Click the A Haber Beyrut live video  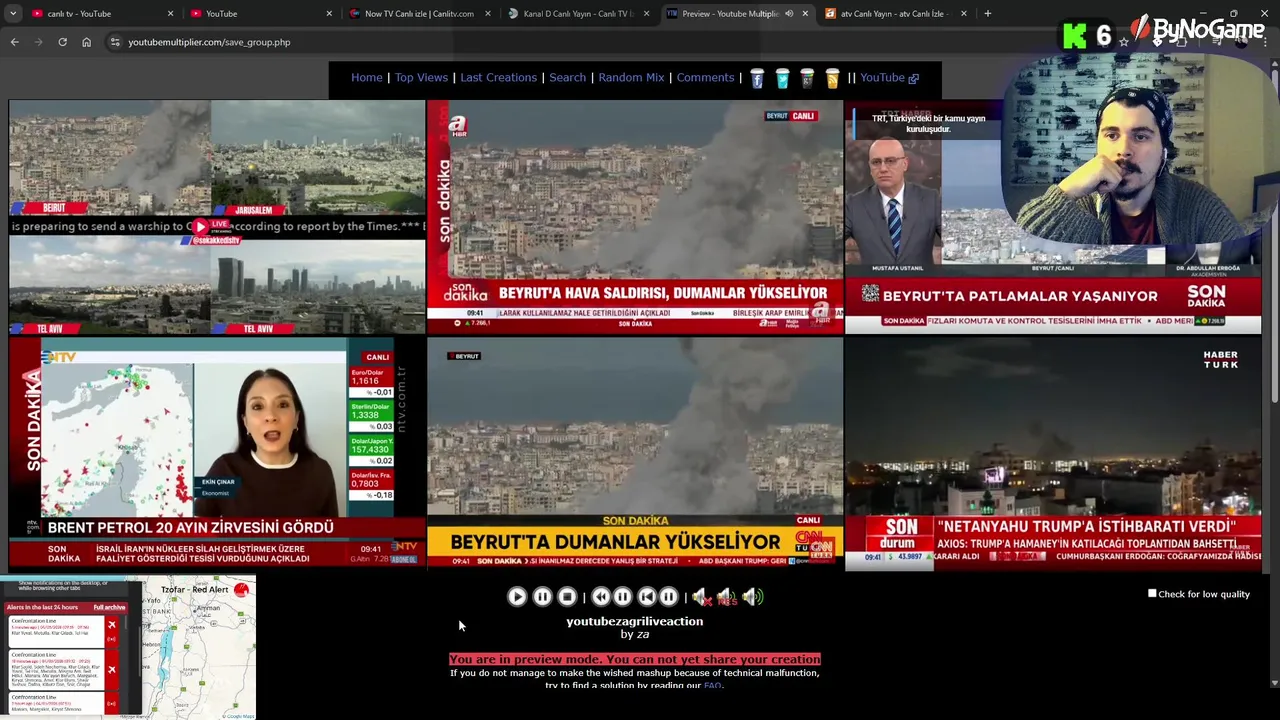[x=635, y=216]
